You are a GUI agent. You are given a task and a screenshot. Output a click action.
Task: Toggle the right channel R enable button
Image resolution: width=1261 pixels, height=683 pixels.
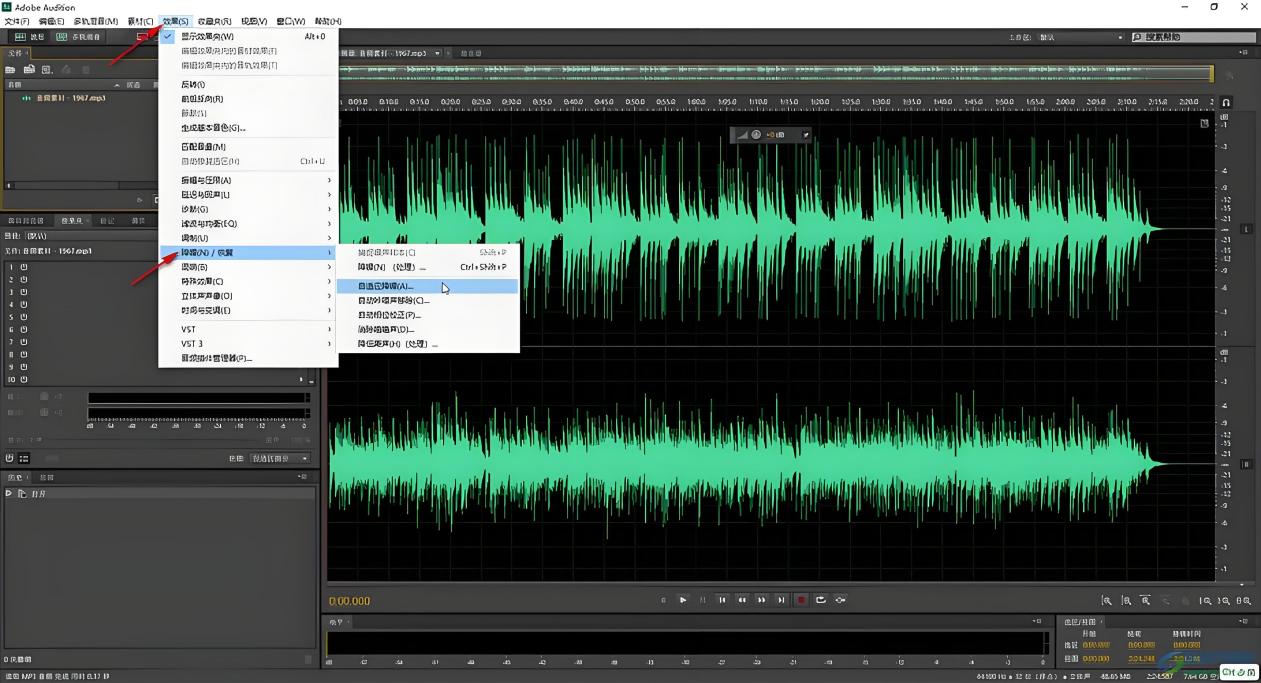pos(1246,464)
